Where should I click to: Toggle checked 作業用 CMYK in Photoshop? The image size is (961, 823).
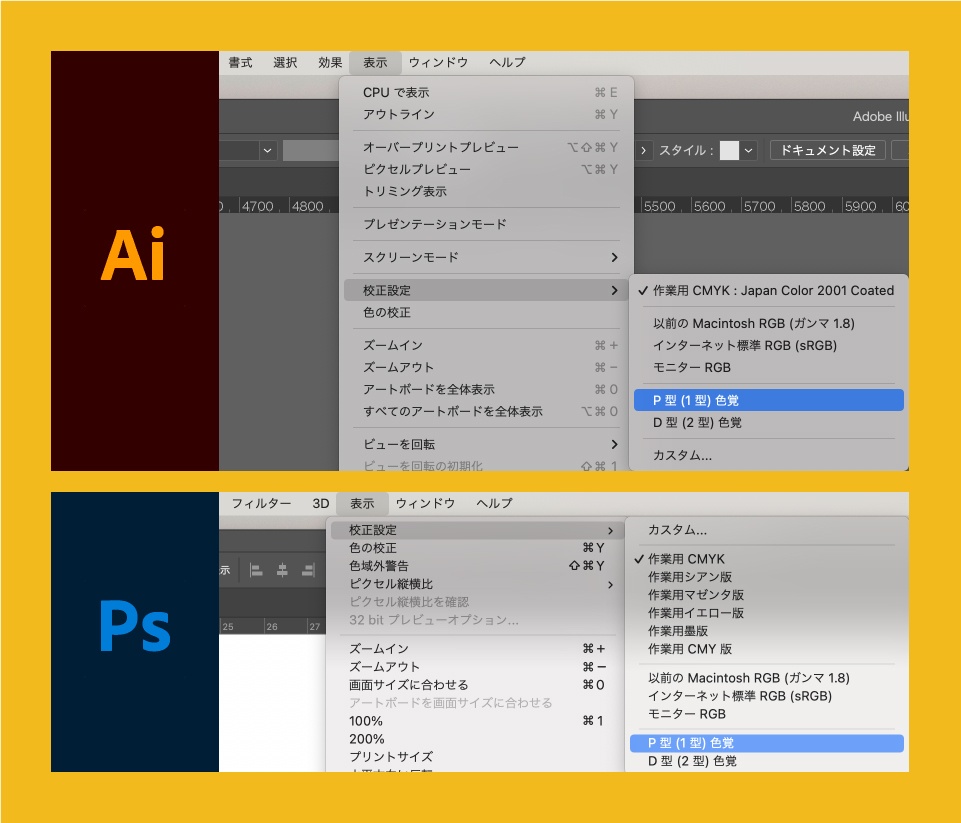click(767, 559)
